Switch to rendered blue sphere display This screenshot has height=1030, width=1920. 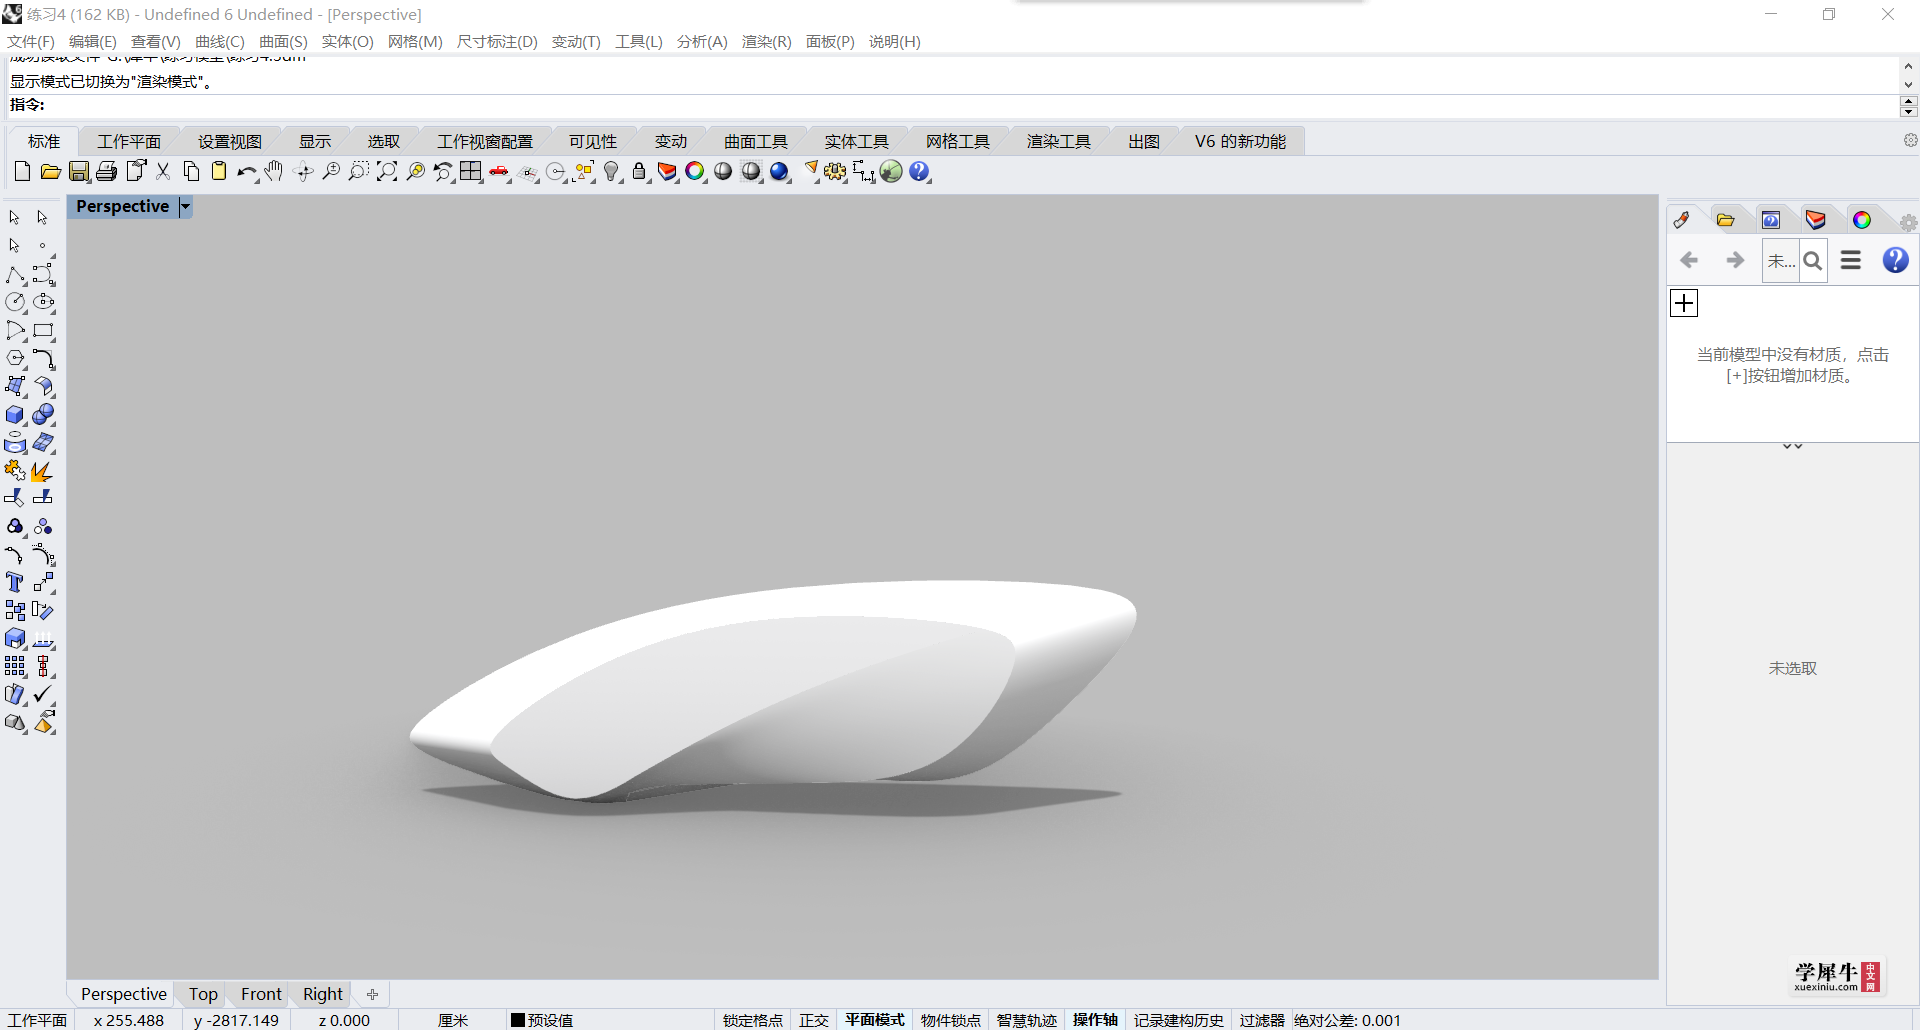780,172
